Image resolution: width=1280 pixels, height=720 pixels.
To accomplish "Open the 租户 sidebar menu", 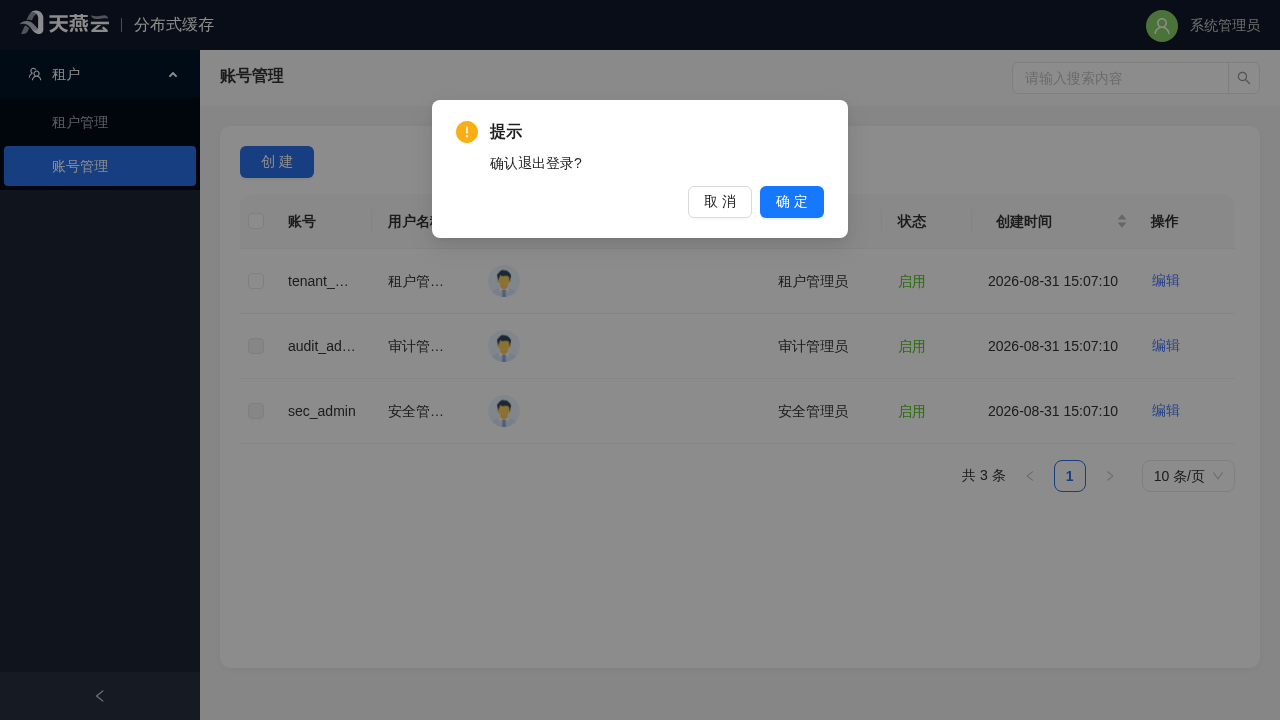I will pos(100,74).
